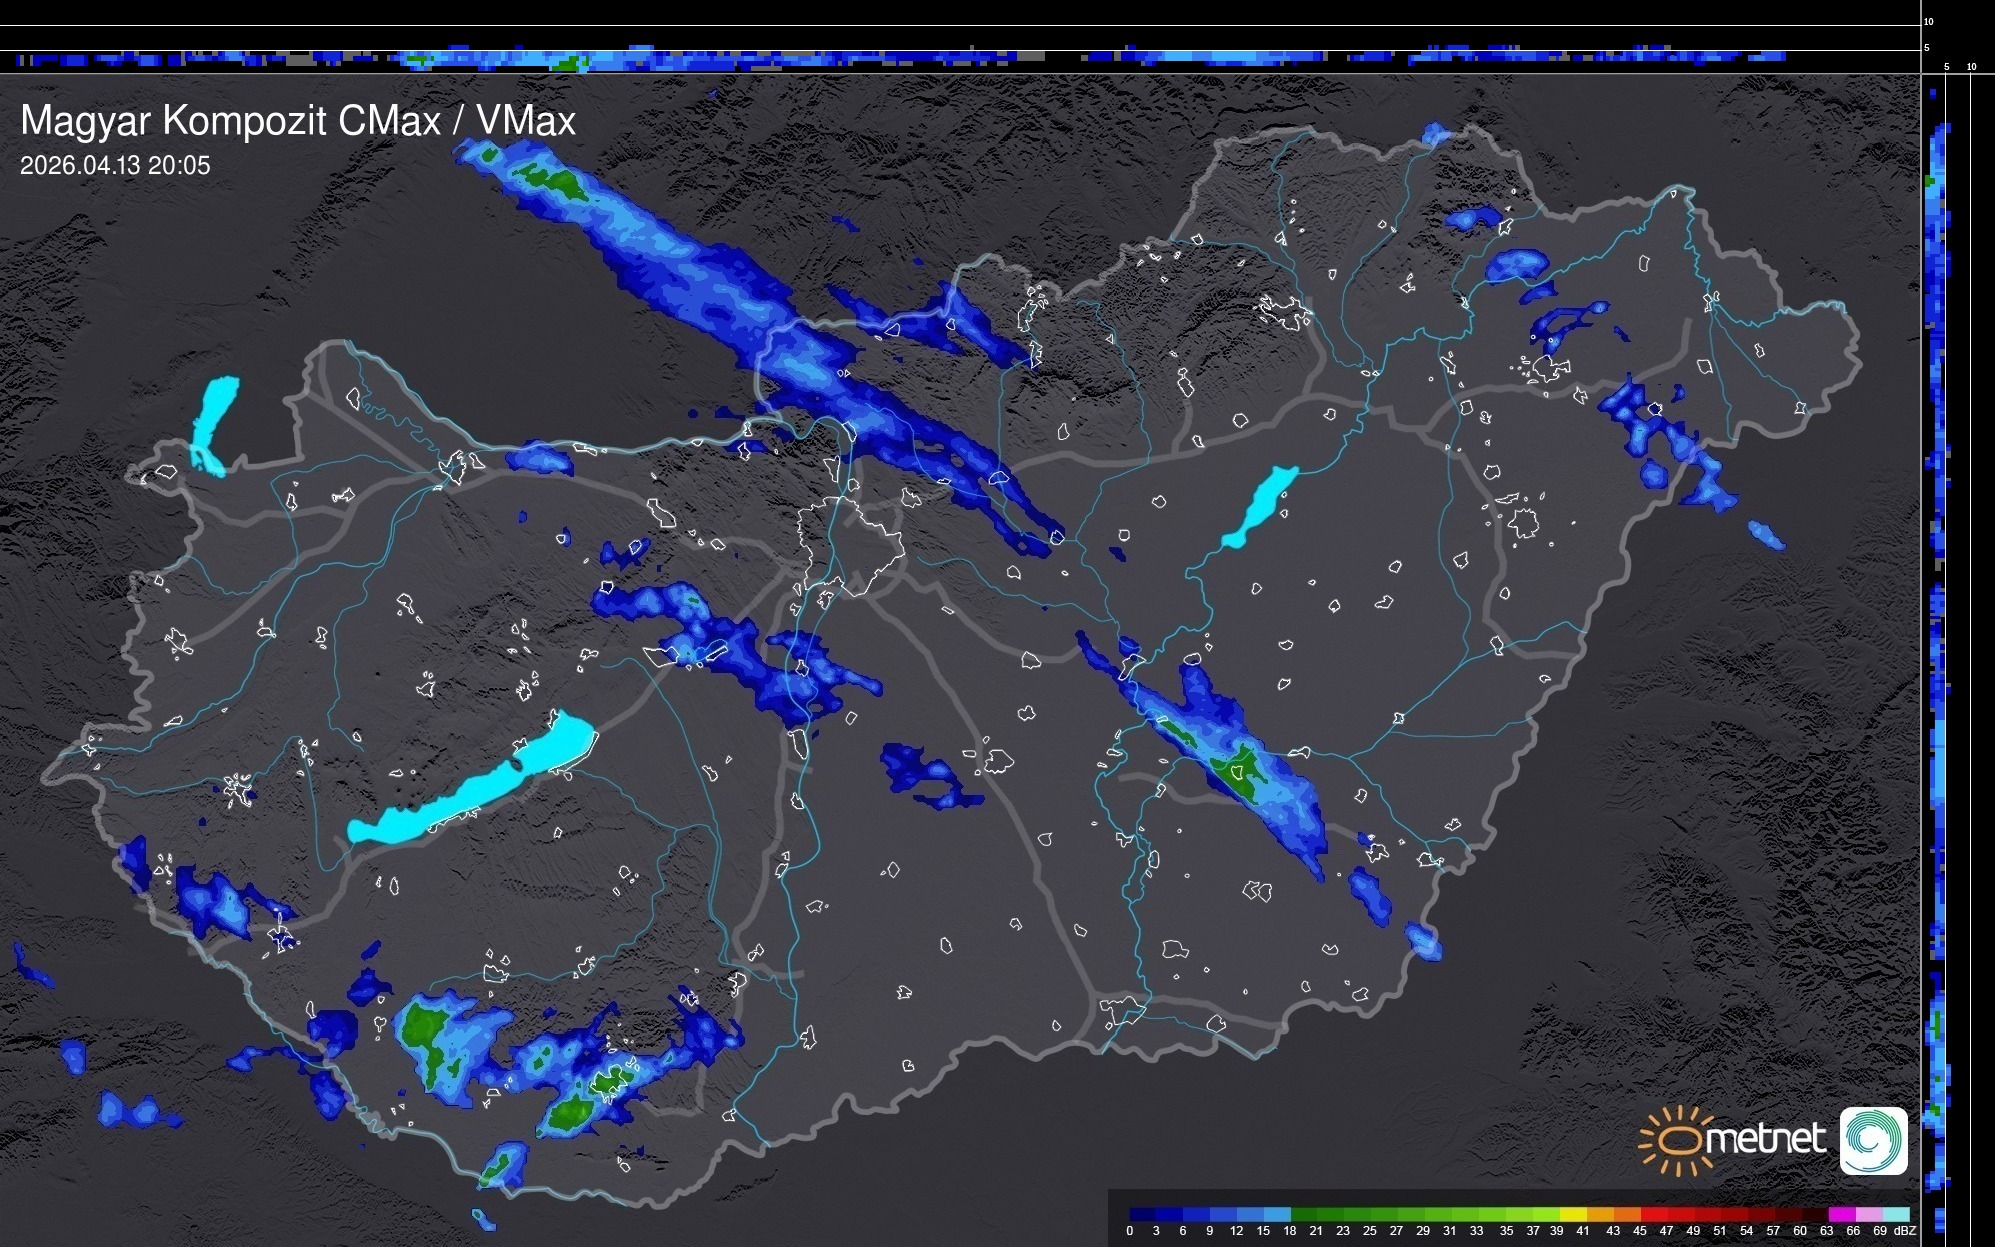Click the teal swirl icon in white square

[1873, 1140]
